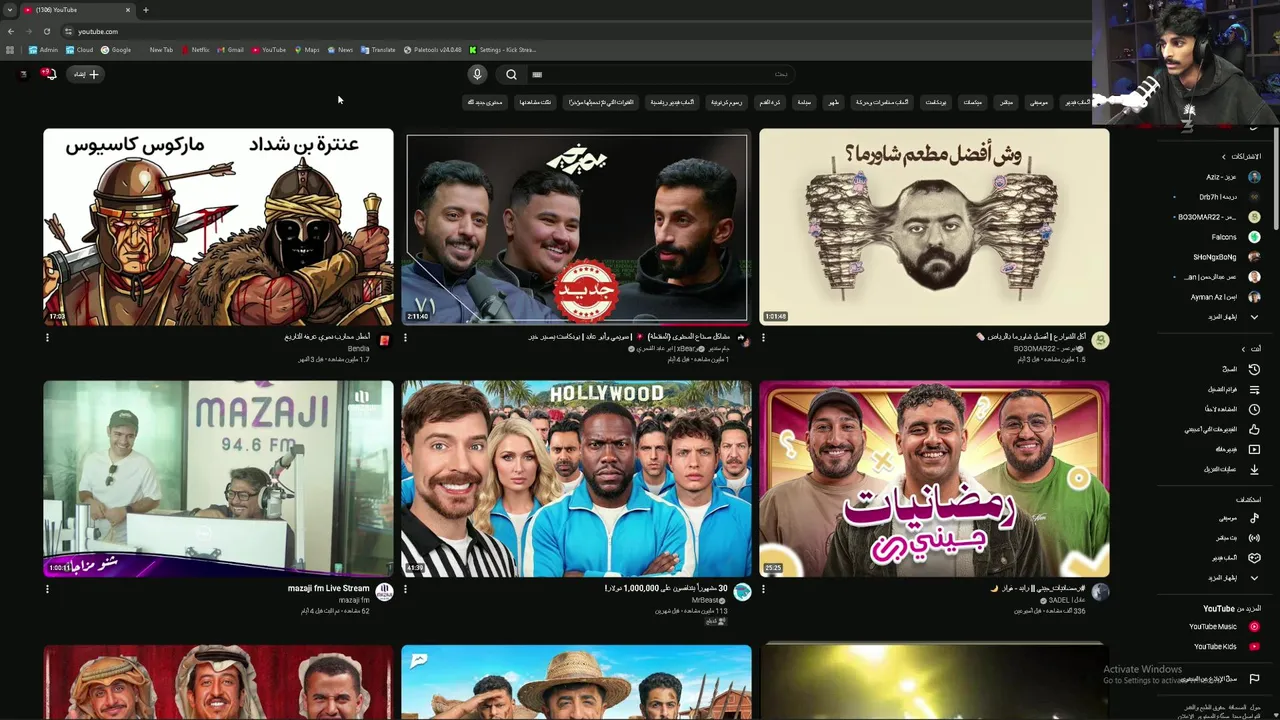Open the three-dot menu for shawarma video
This screenshot has width=1280, height=720.
[x=763, y=338]
